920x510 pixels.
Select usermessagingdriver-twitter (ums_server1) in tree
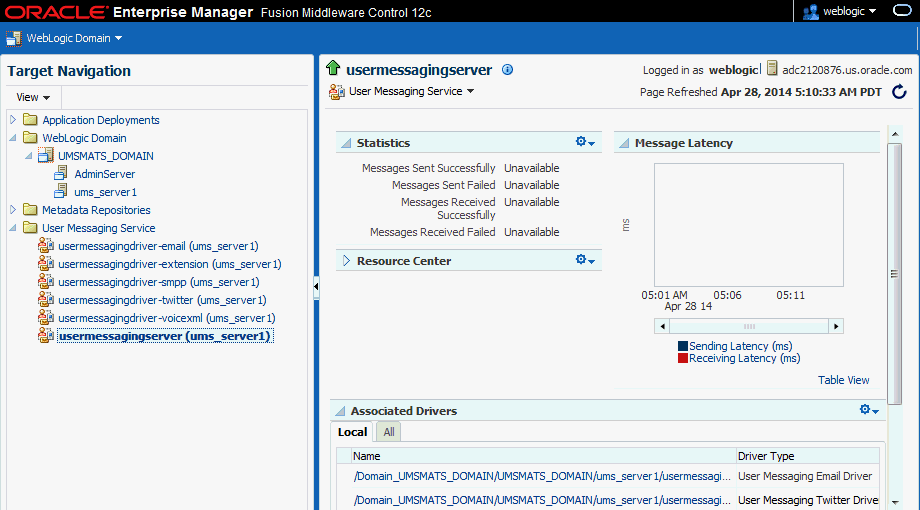(162, 300)
